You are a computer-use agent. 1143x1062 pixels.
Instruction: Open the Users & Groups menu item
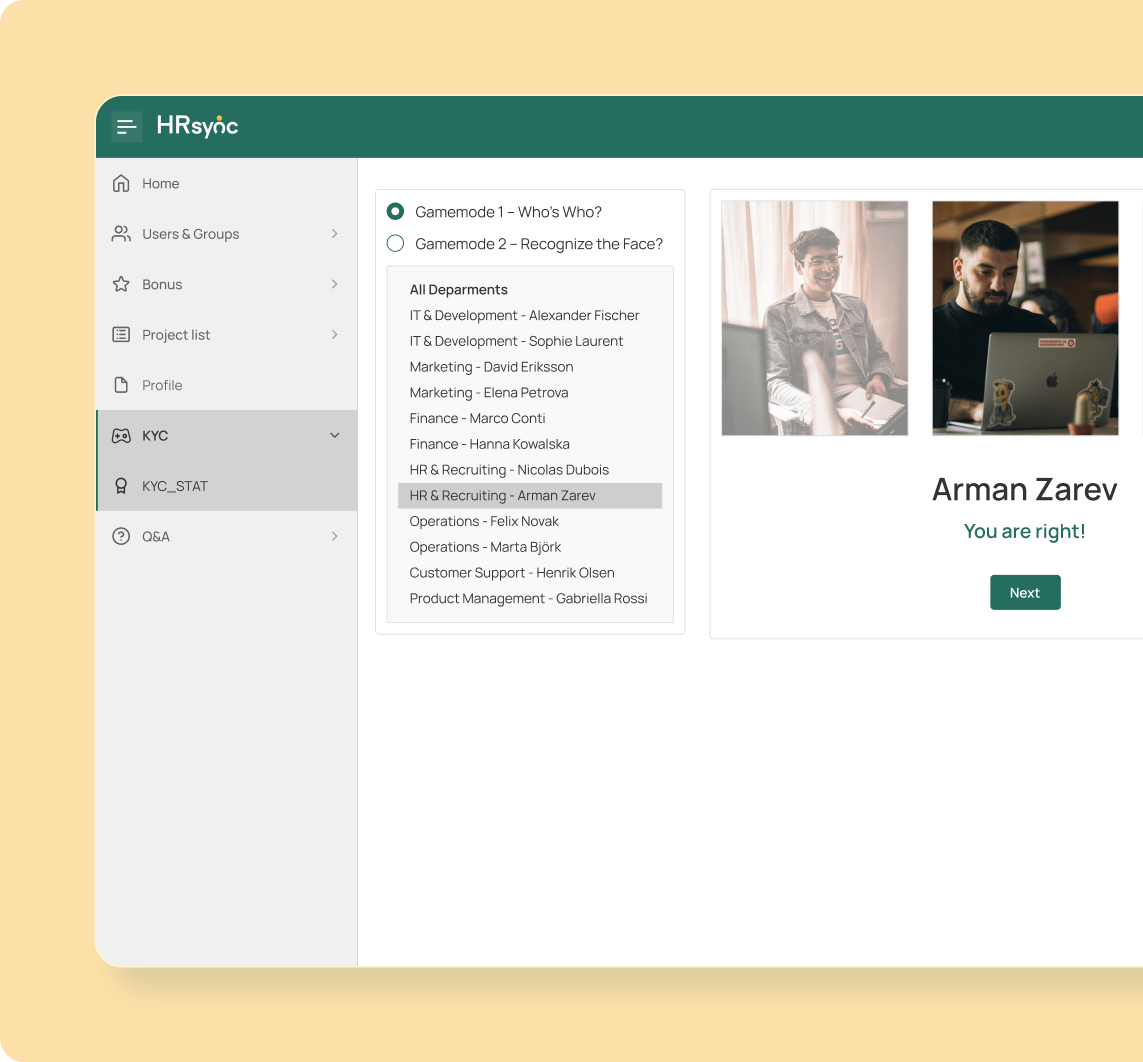tap(227, 234)
